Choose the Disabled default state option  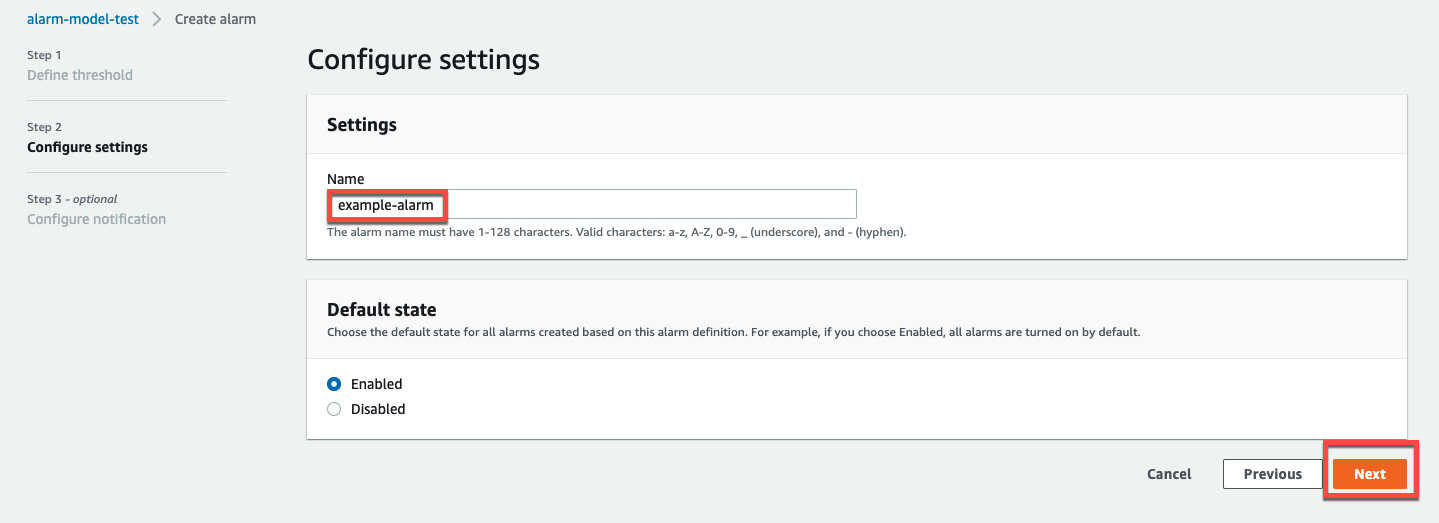coord(335,409)
